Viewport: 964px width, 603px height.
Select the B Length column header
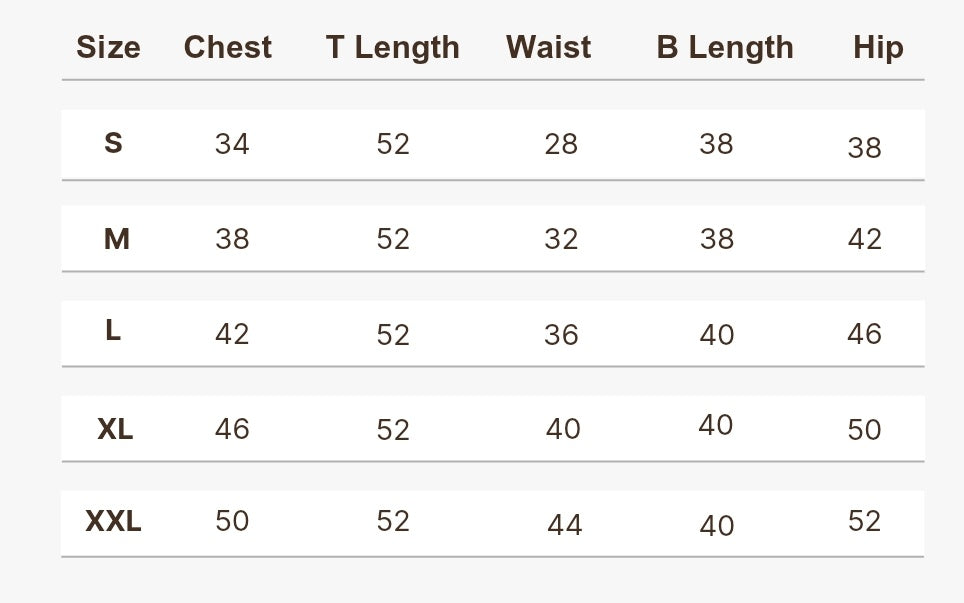click(x=725, y=48)
